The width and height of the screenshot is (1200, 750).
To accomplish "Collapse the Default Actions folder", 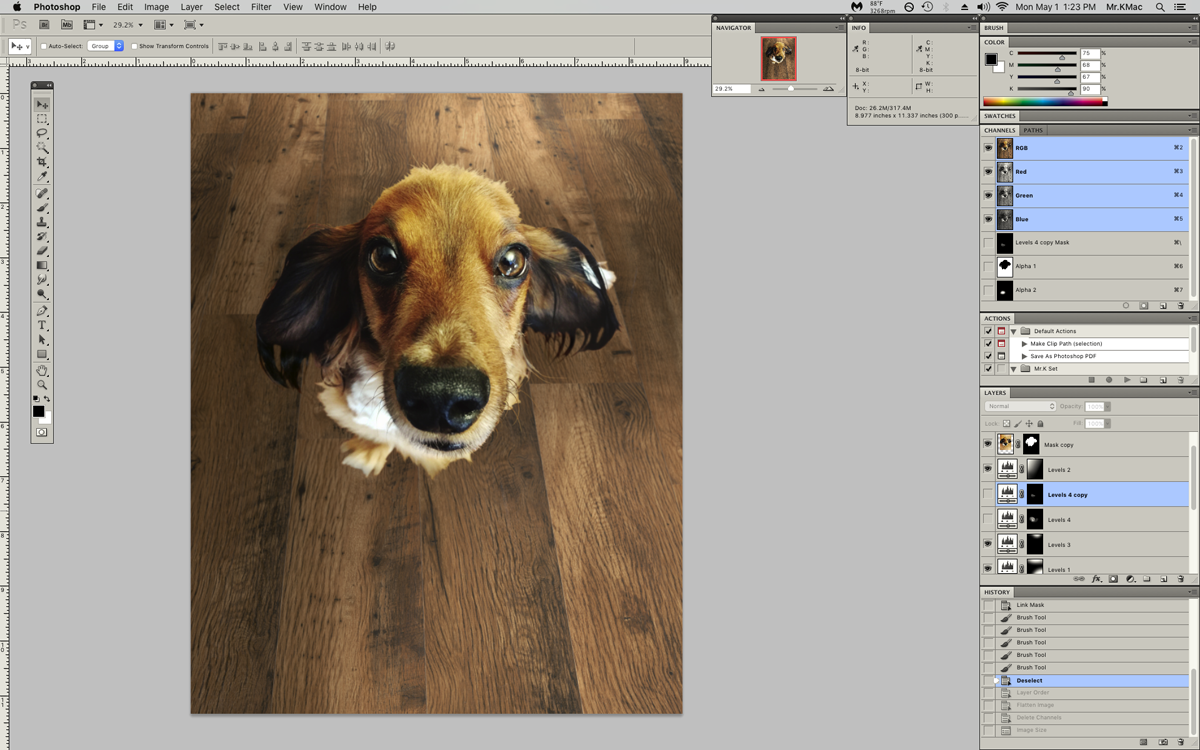I will [x=1013, y=331].
